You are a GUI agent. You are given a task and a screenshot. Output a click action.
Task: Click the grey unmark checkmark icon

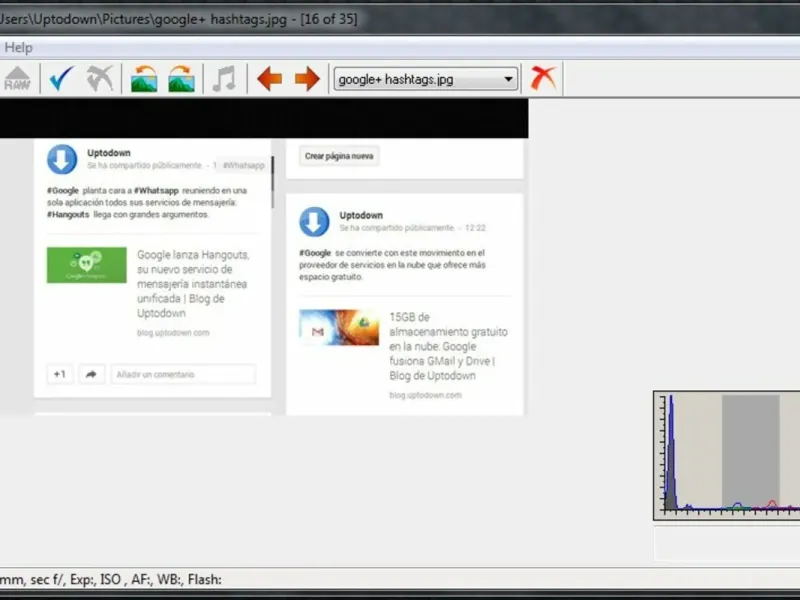(99, 79)
